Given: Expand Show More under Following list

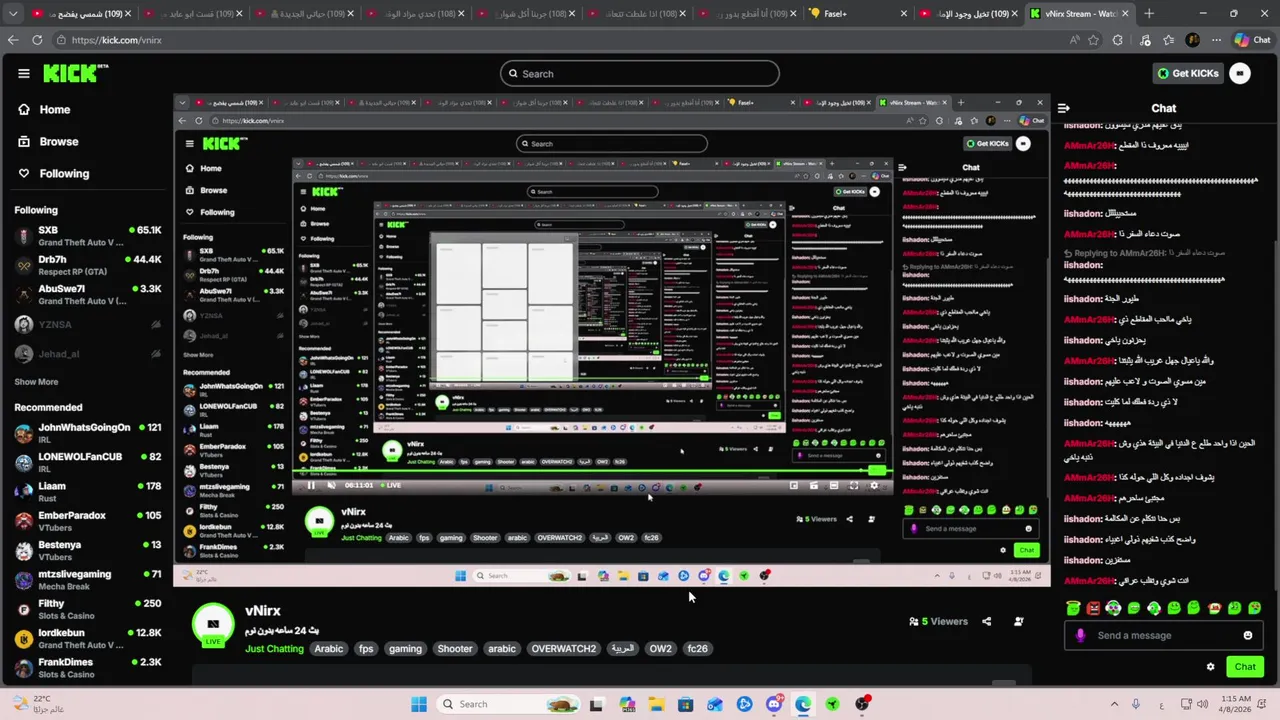Looking at the screenshot, I should 36,382.
